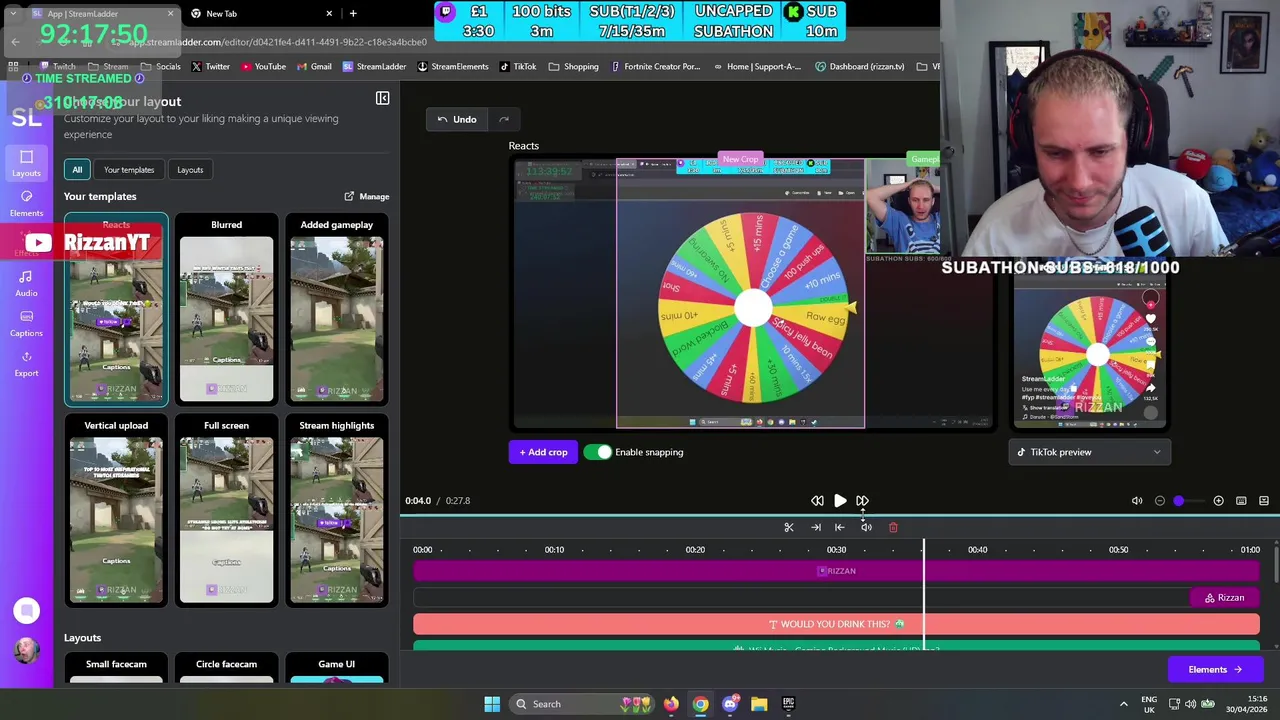Click the split scissors tool on timeline

coord(788,528)
